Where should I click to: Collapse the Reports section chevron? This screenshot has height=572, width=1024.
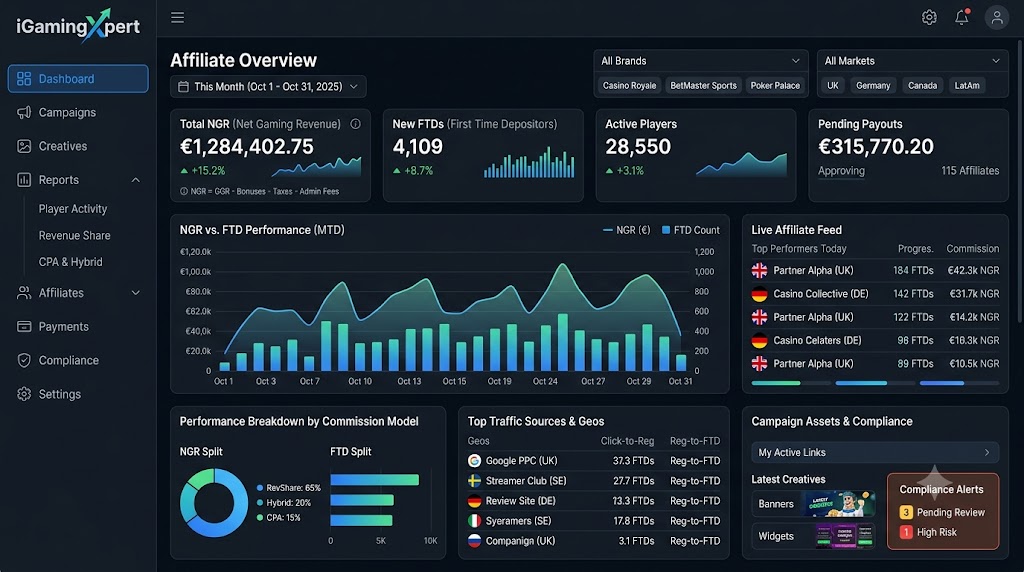click(x=136, y=180)
